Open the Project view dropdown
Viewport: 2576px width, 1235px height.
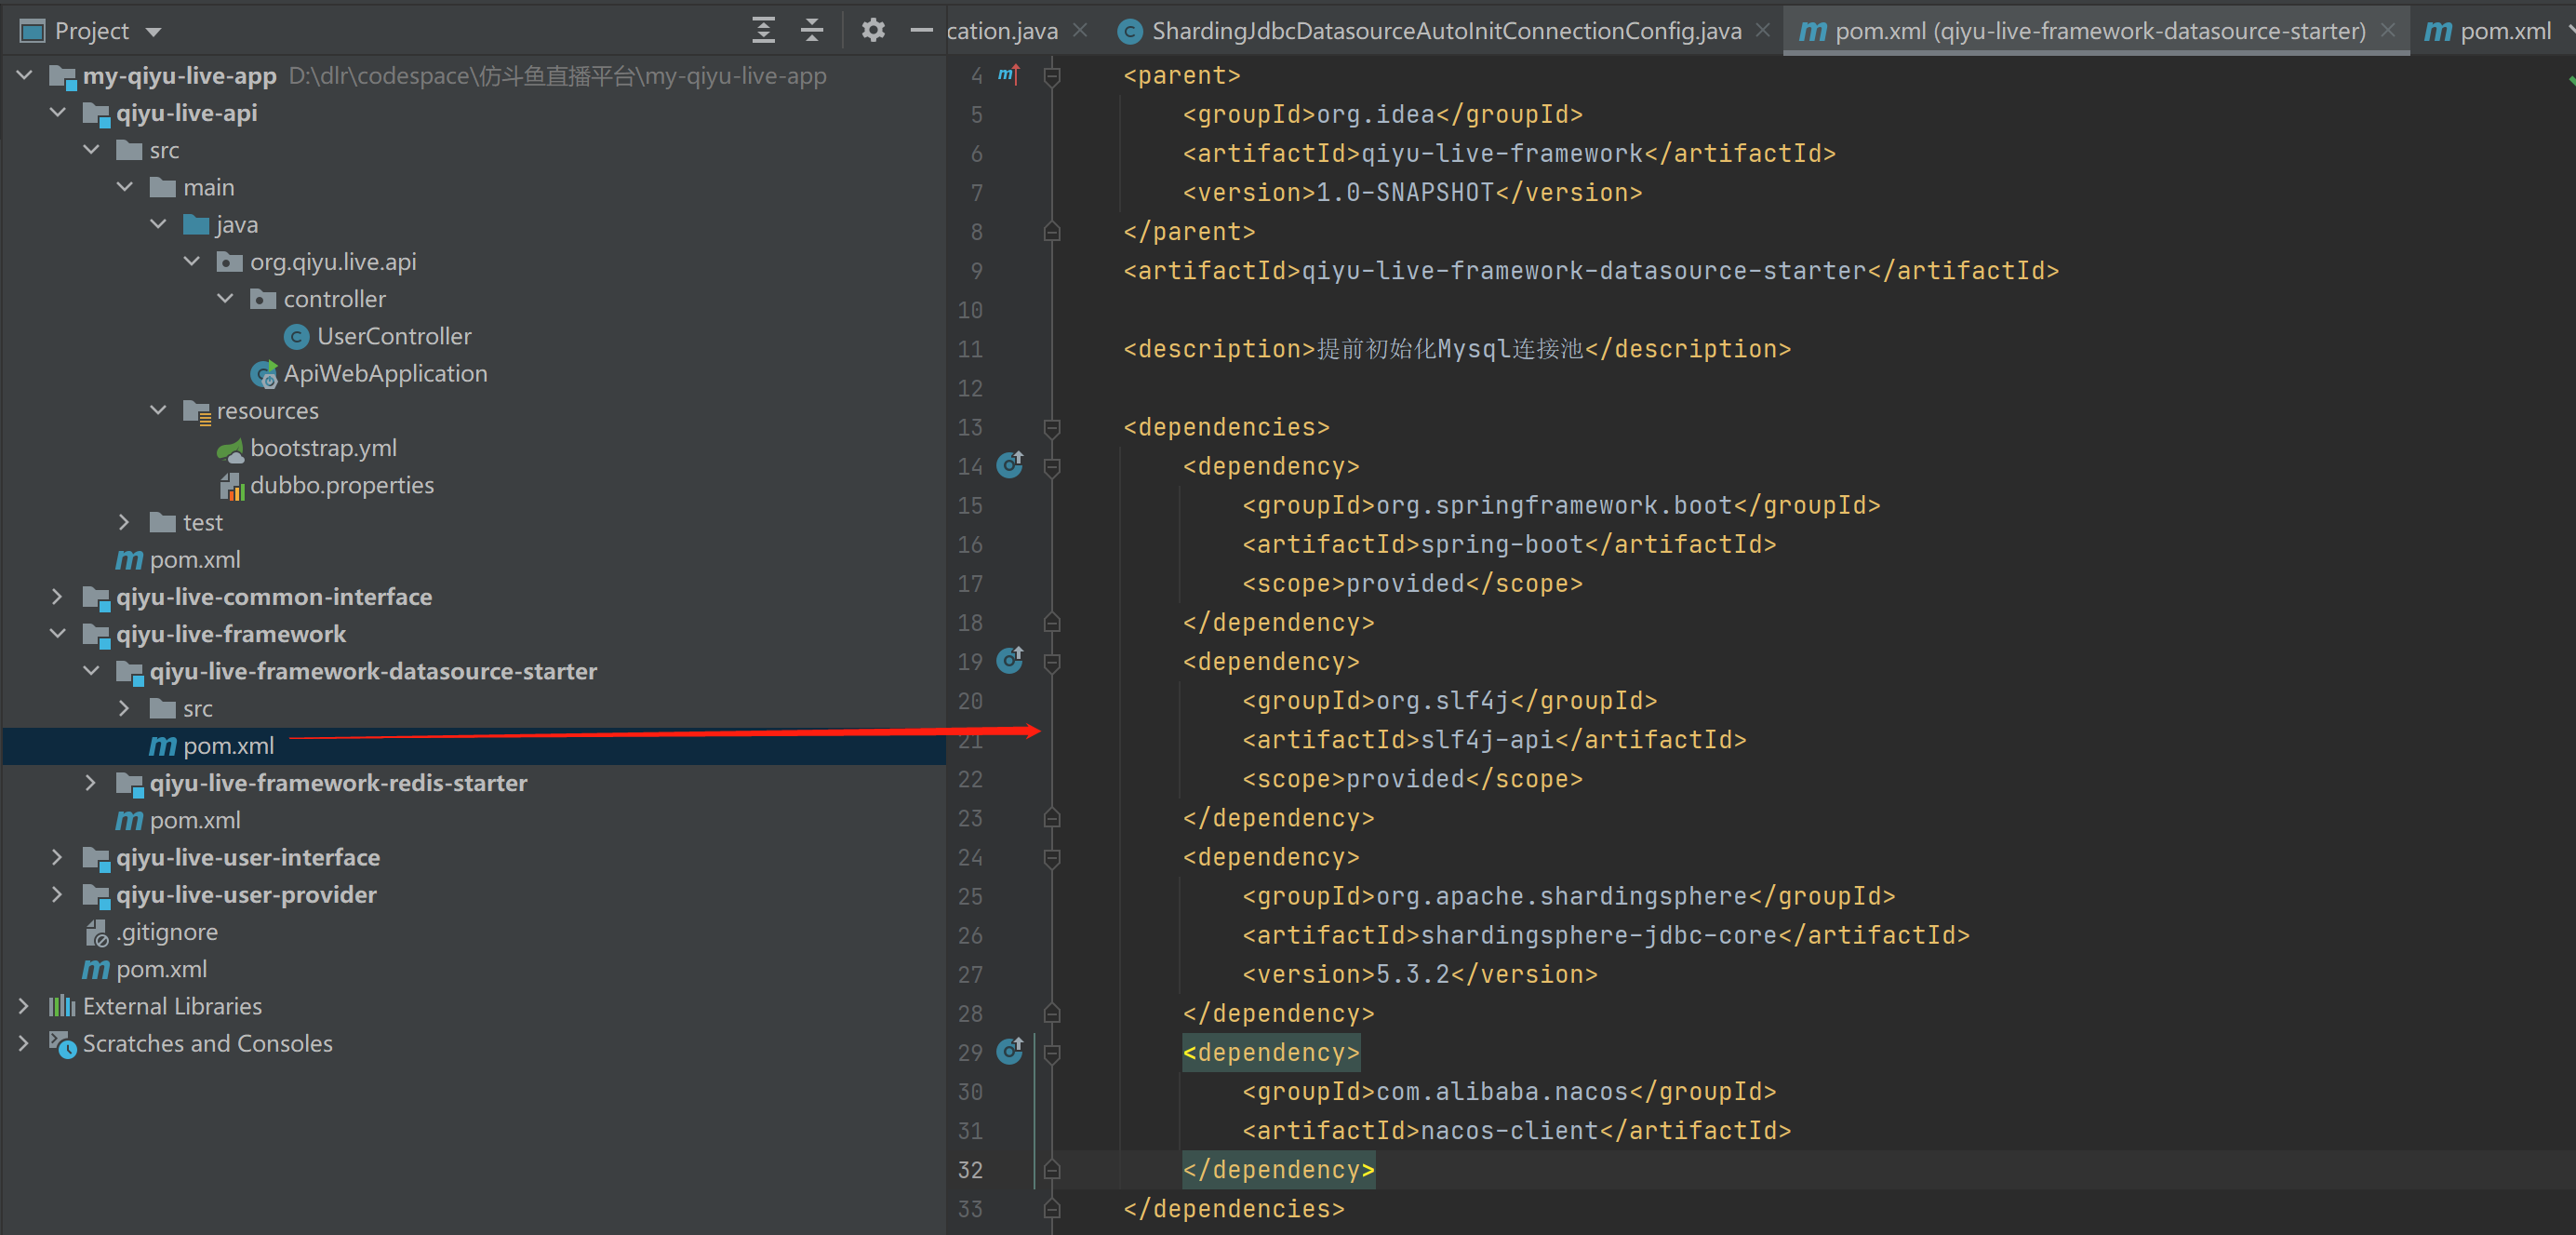153,32
